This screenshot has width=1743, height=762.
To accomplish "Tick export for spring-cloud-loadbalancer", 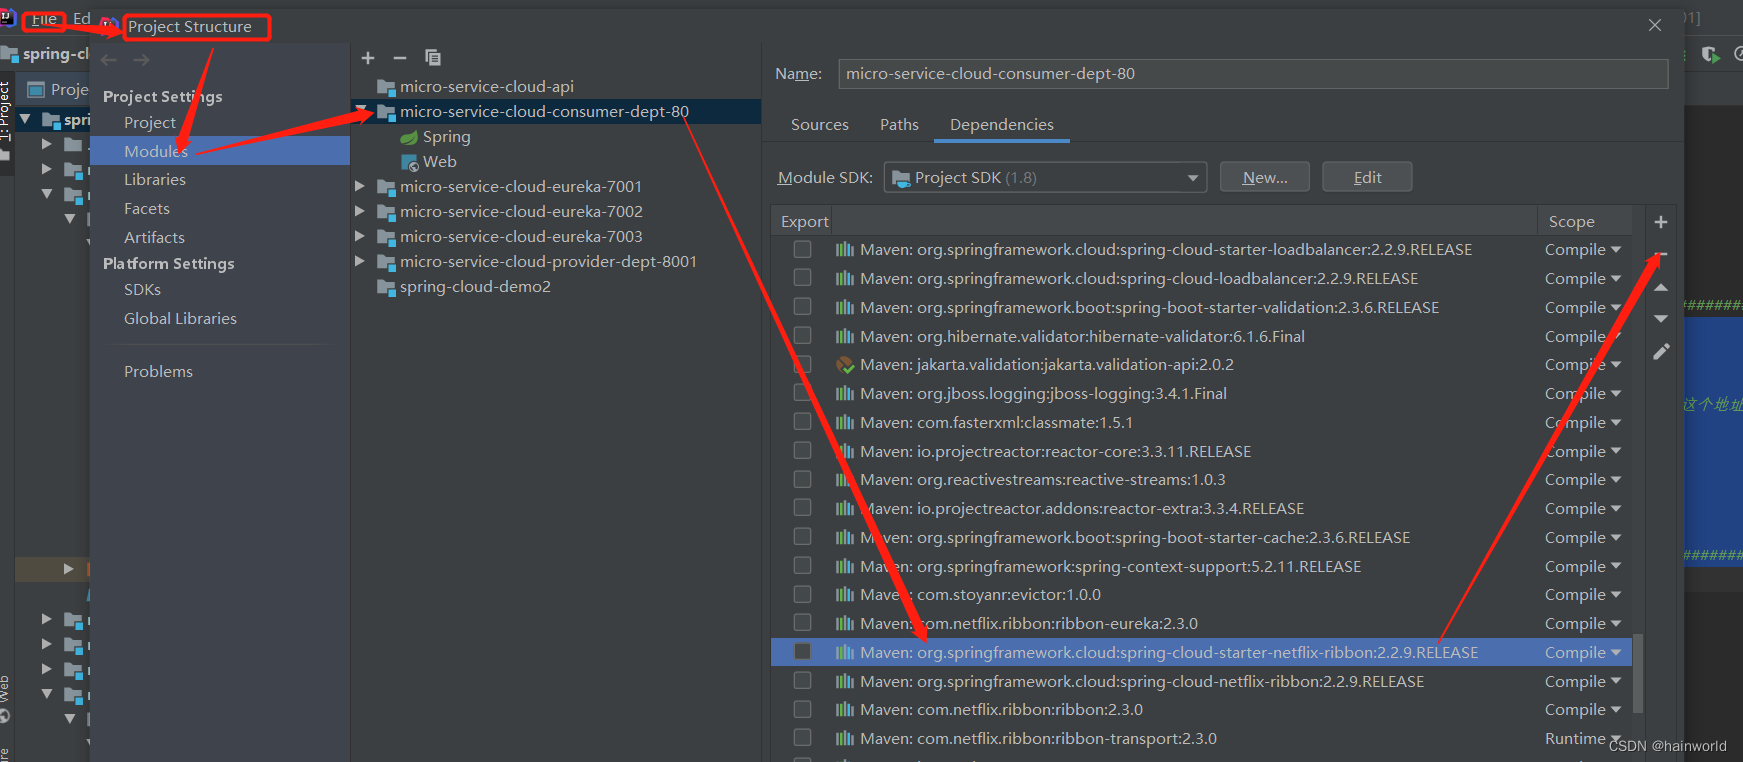I will [802, 278].
